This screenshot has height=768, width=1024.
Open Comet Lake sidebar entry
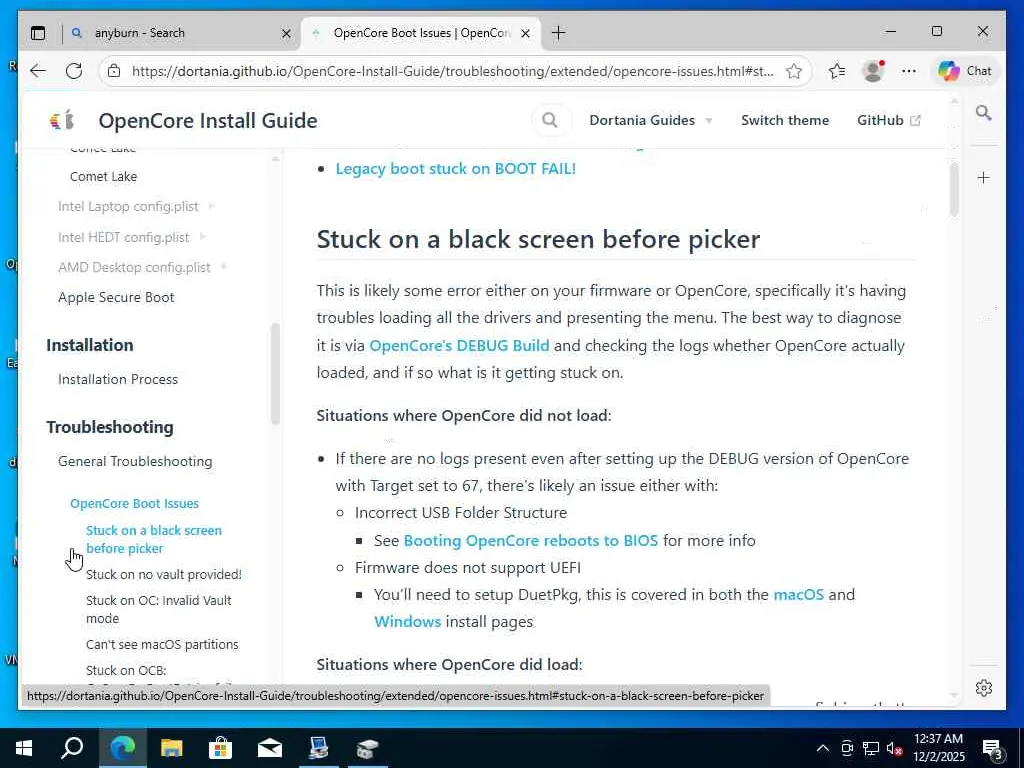103,176
